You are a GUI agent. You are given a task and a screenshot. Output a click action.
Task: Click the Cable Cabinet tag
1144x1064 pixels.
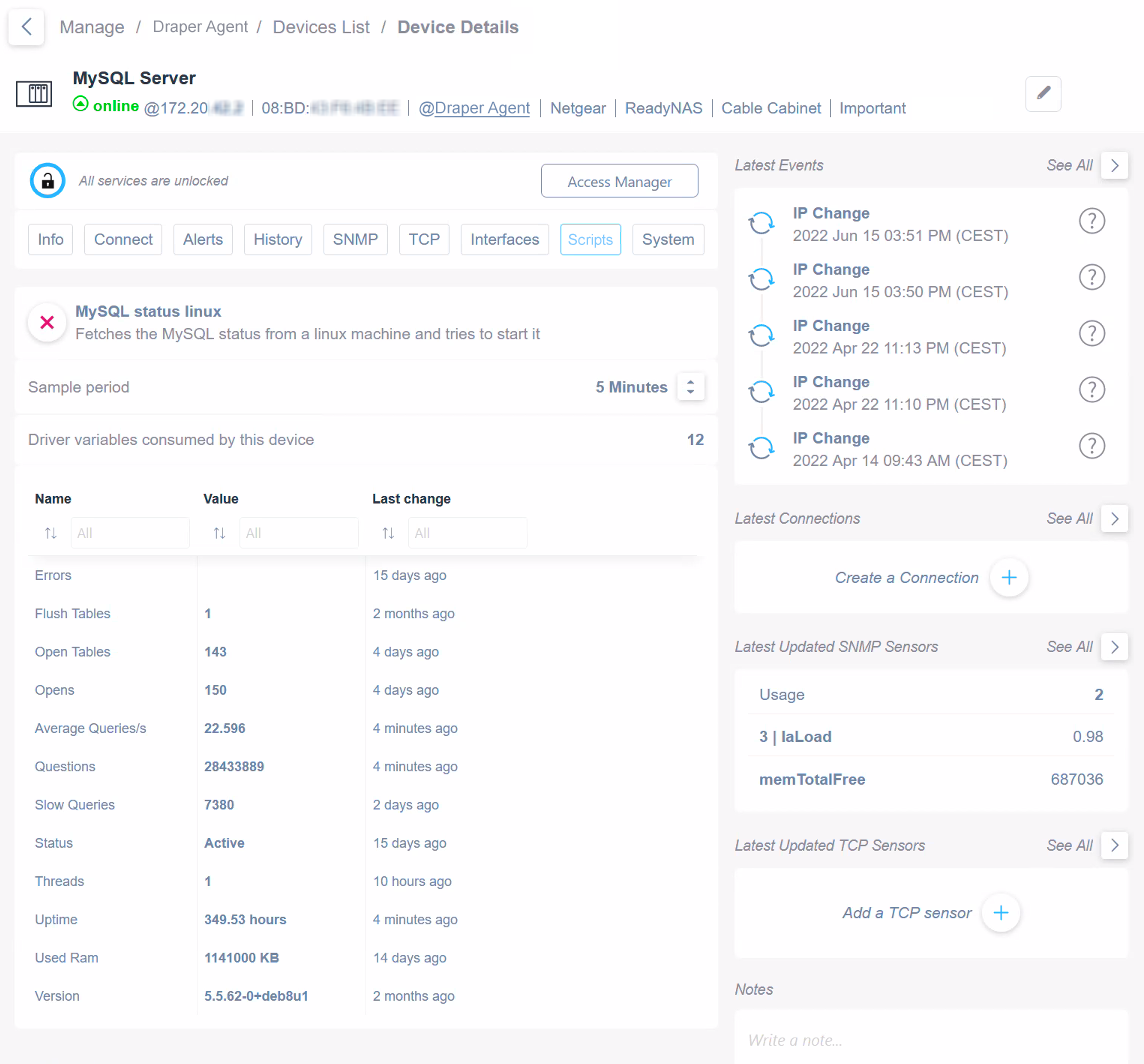(x=771, y=108)
